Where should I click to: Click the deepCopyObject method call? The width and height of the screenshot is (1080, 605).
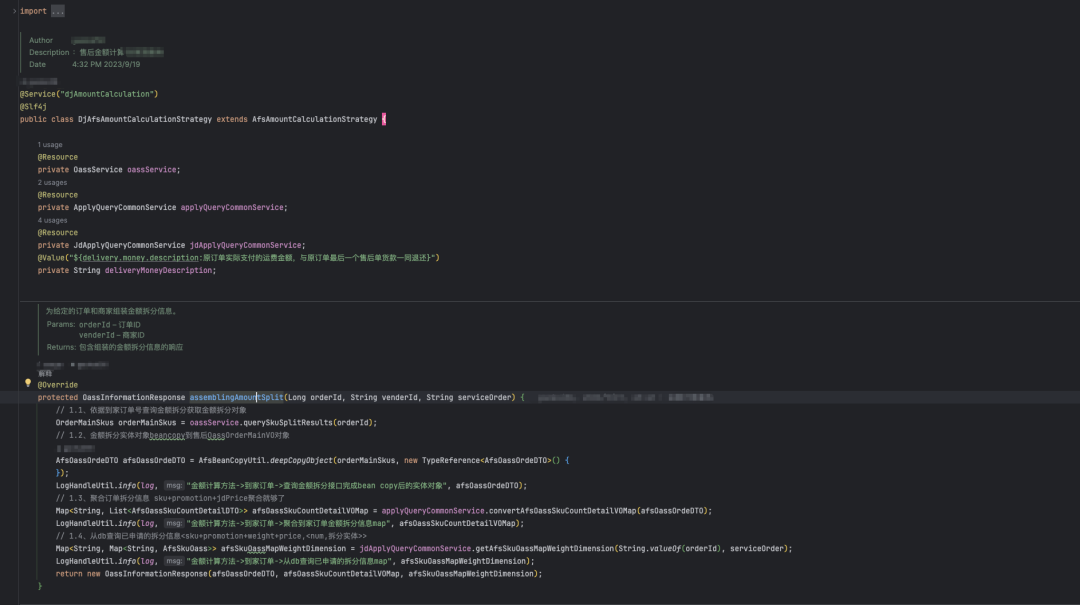(x=301, y=460)
